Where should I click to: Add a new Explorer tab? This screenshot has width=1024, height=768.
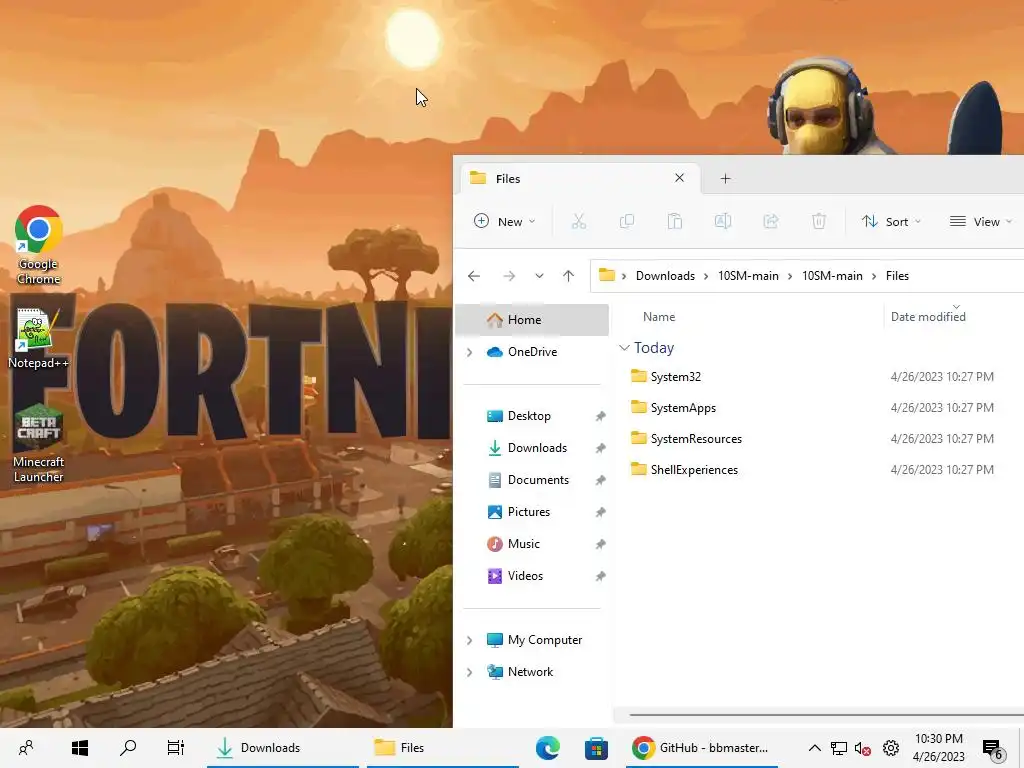[x=726, y=178]
